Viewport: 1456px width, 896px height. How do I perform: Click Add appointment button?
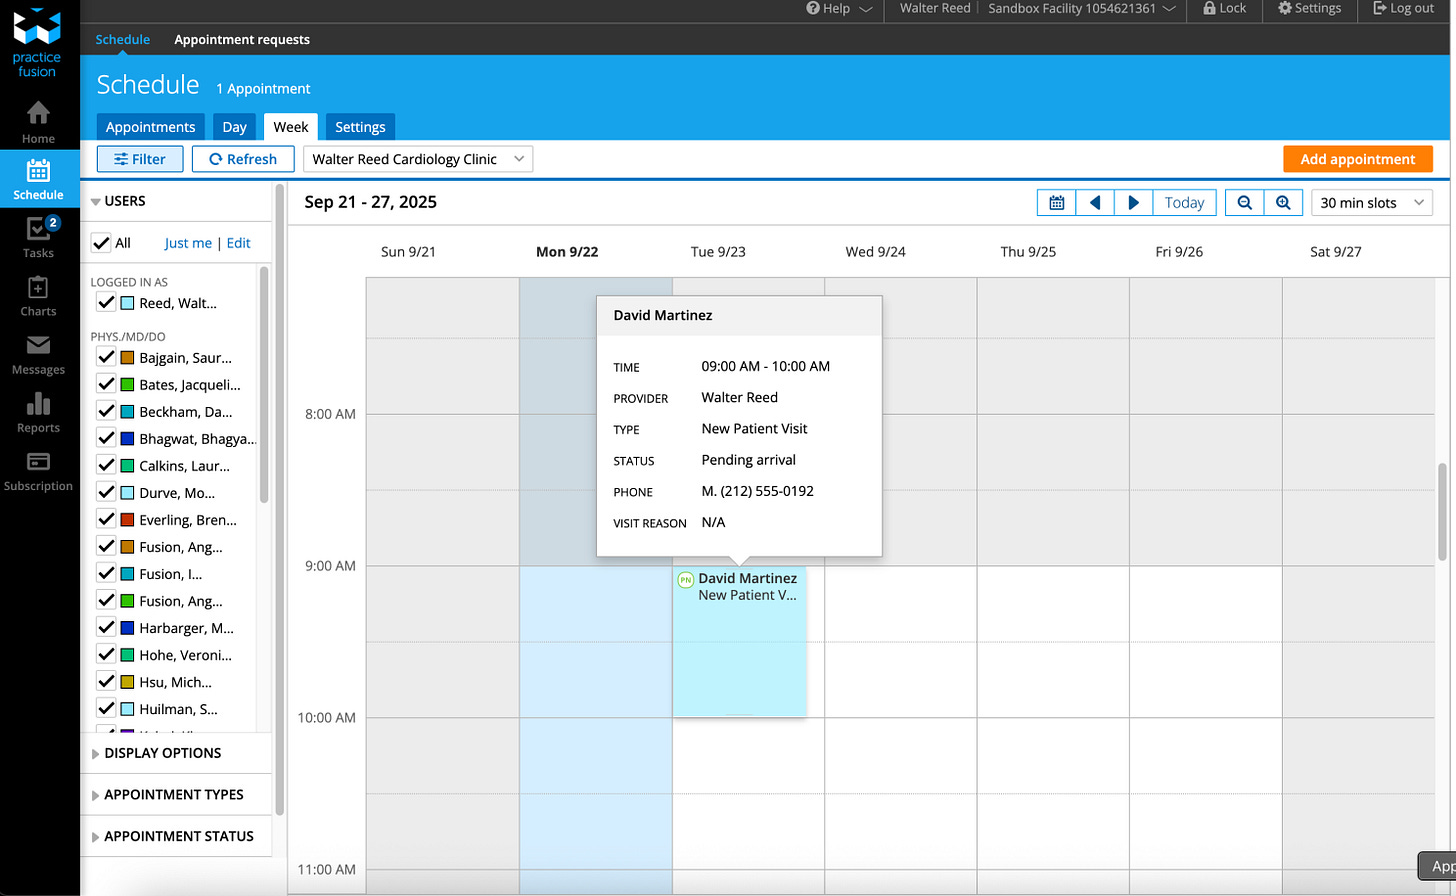click(1358, 159)
